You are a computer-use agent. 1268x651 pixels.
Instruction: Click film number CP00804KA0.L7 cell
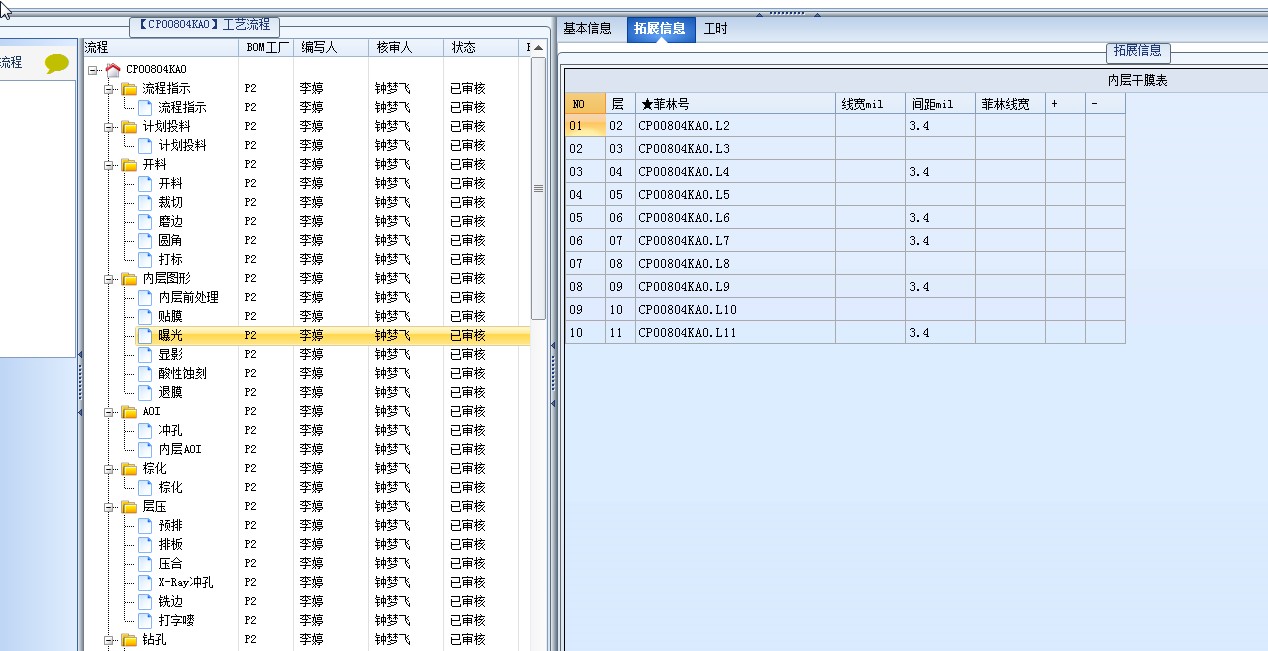[735, 241]
